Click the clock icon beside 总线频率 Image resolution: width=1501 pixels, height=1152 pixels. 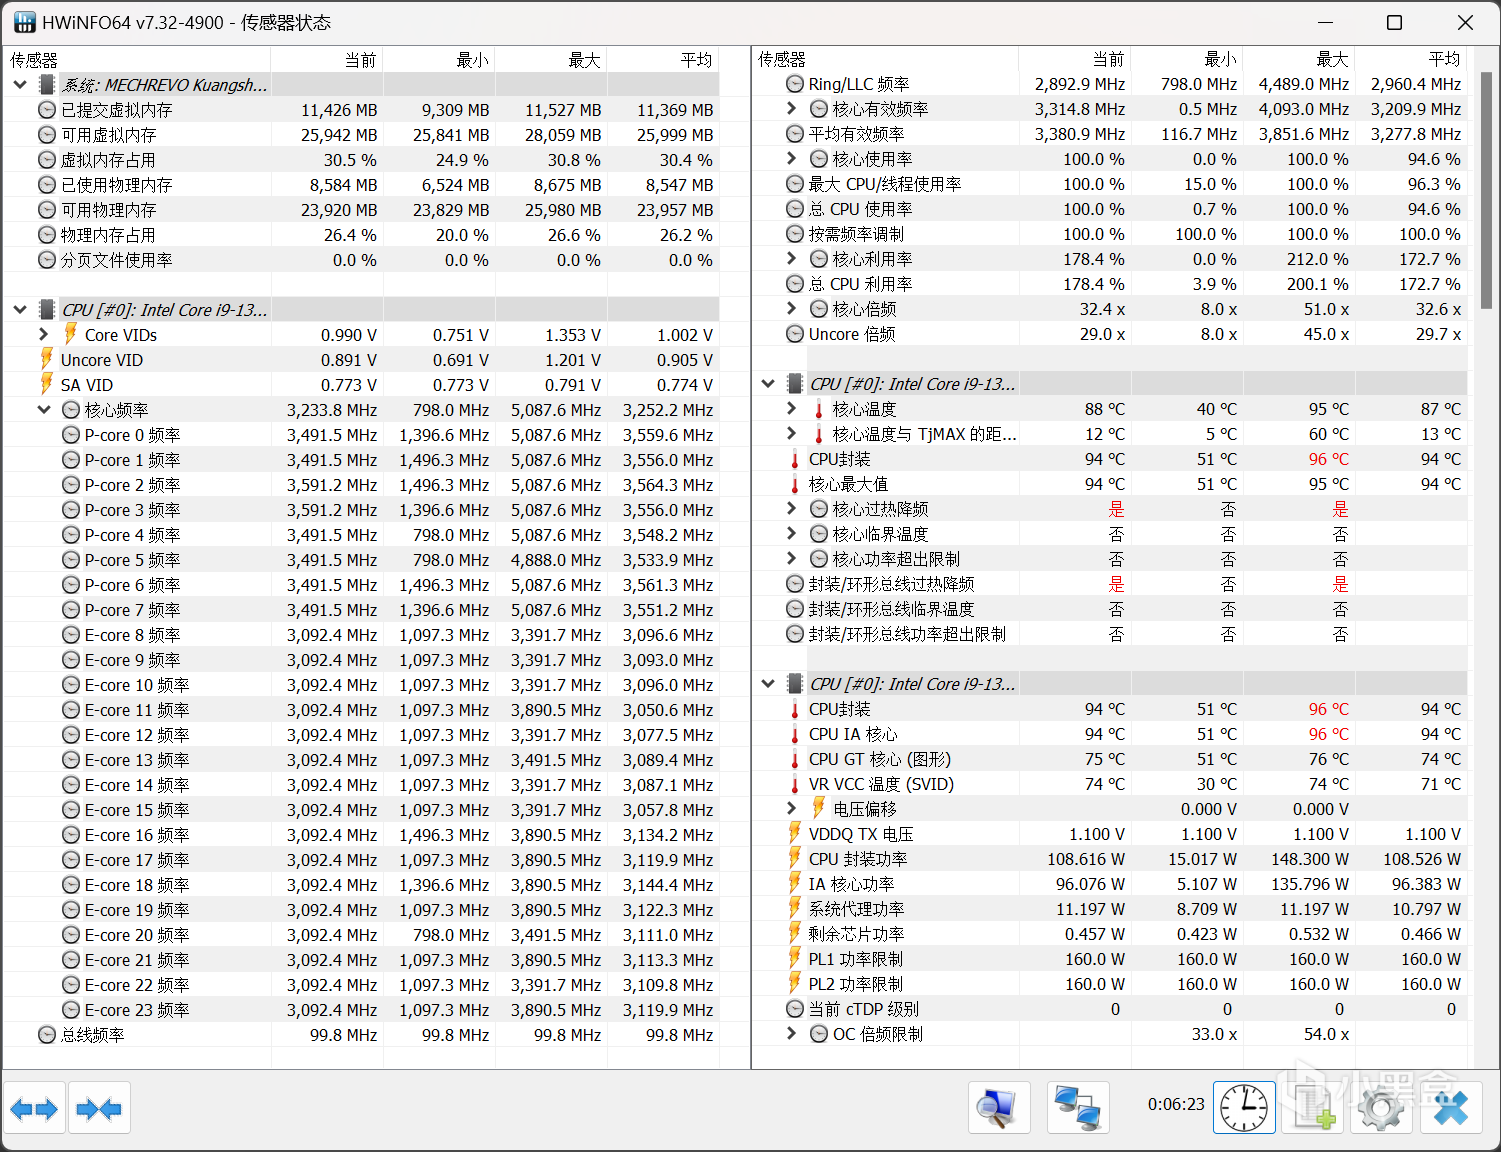pos(47,1035)
